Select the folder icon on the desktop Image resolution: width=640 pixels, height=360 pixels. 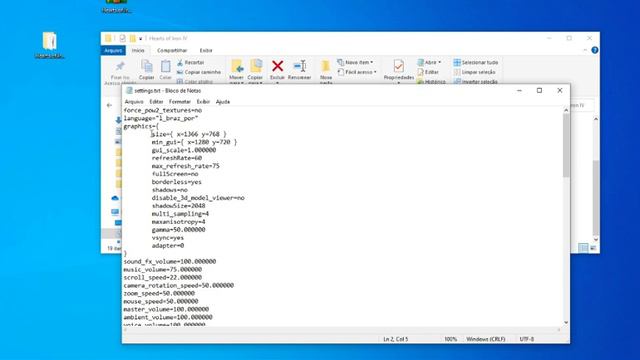tap(49, 41)
